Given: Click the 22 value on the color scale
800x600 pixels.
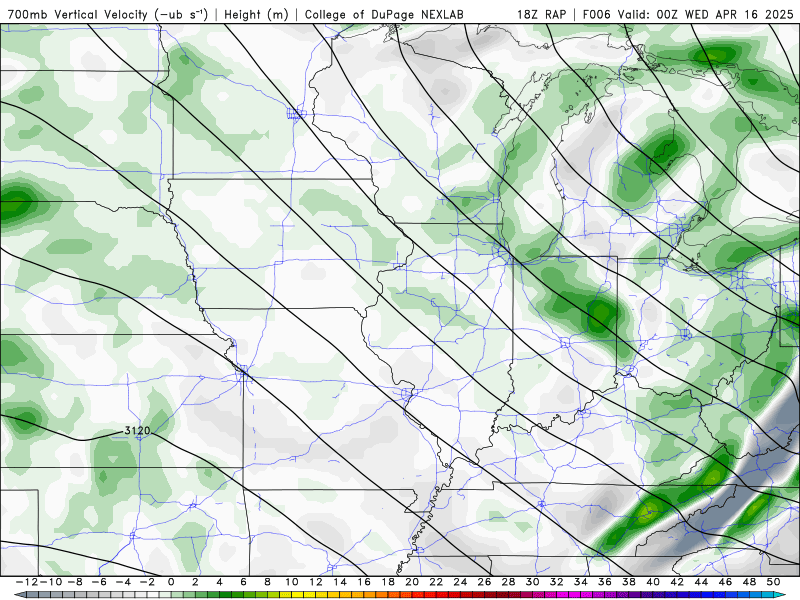Looking at the screenshot, I should [436, 582].
